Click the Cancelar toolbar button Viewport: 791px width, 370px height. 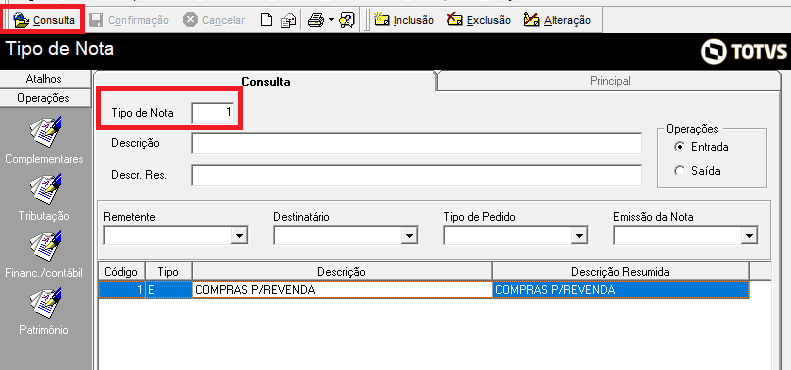point(214,20)
